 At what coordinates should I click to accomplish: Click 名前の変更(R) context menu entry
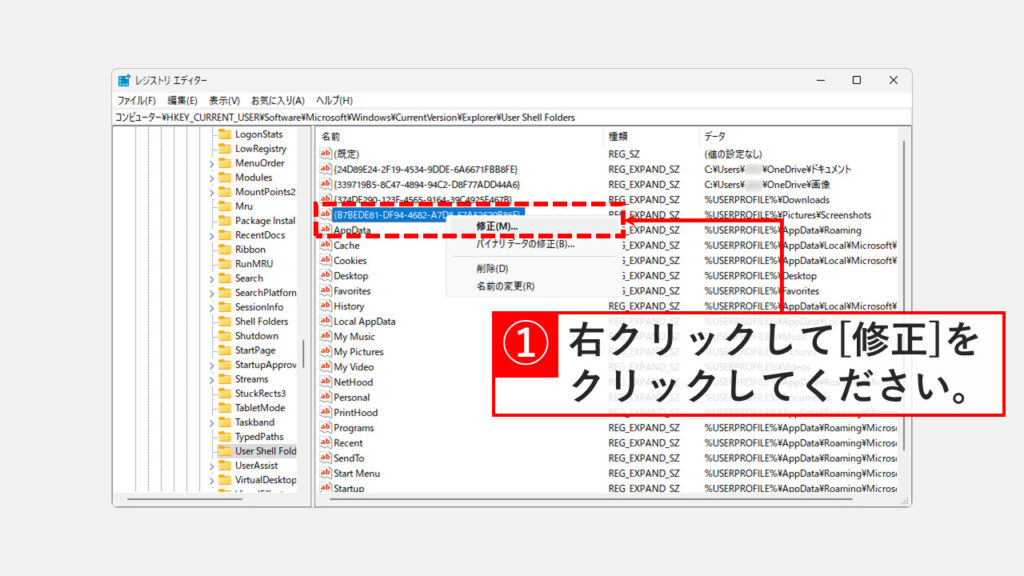pyautogui.click(x=505, y=286)
